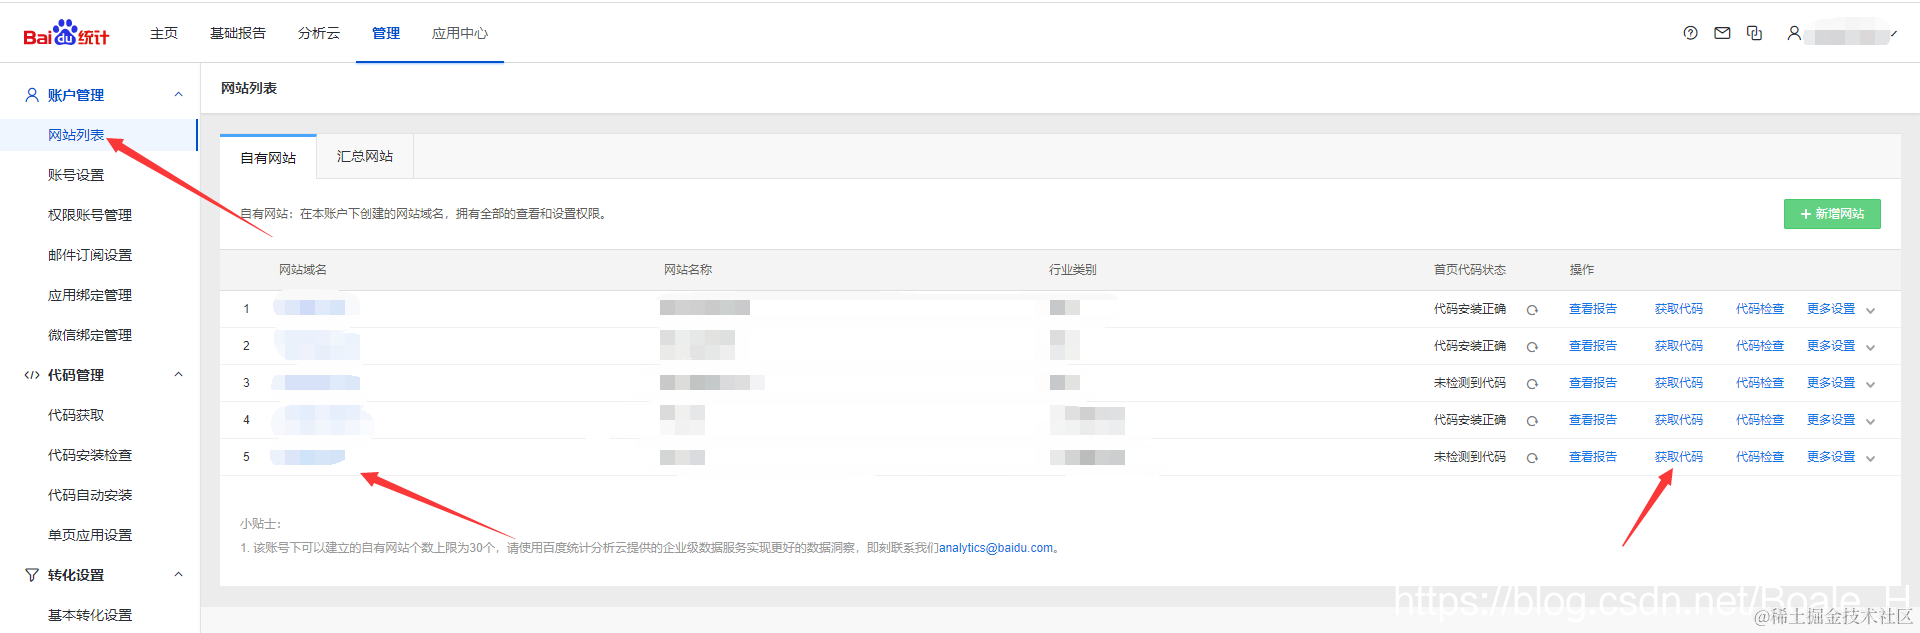1920x633 pixels.
Task: Click 获取代码 for row 3
Action: [x=1679, y=383]
